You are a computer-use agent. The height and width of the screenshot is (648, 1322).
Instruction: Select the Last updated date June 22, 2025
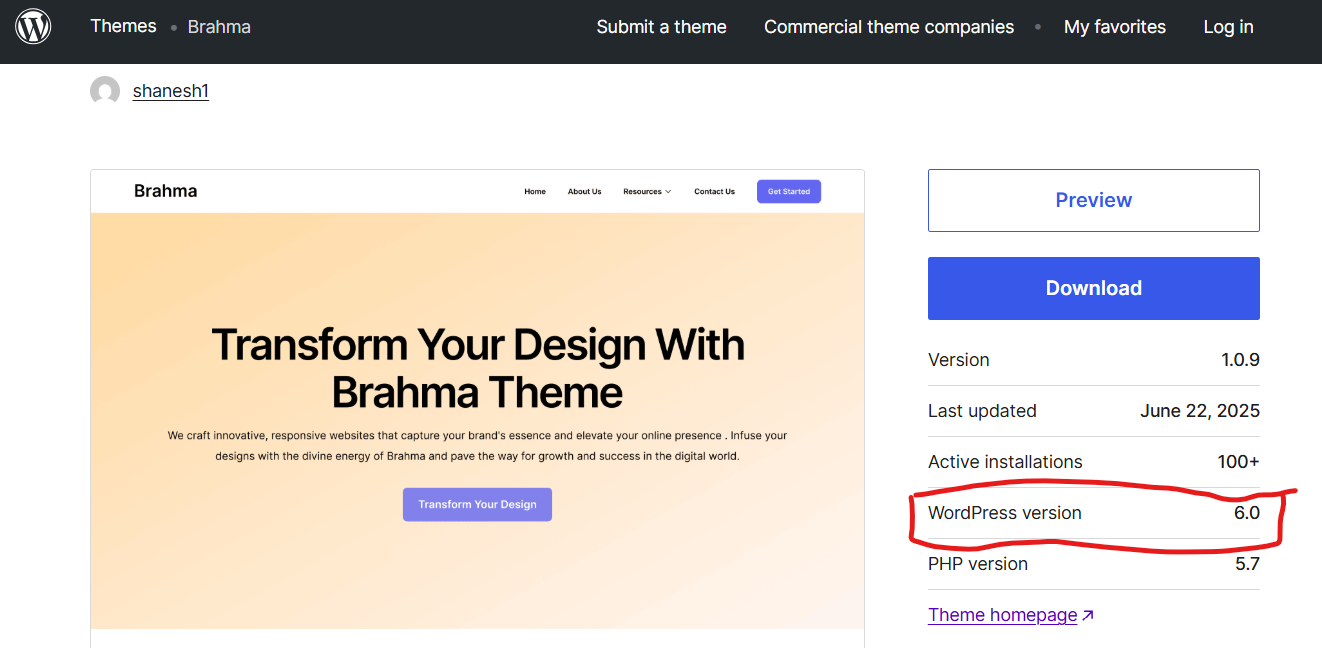coord(1200,411)
